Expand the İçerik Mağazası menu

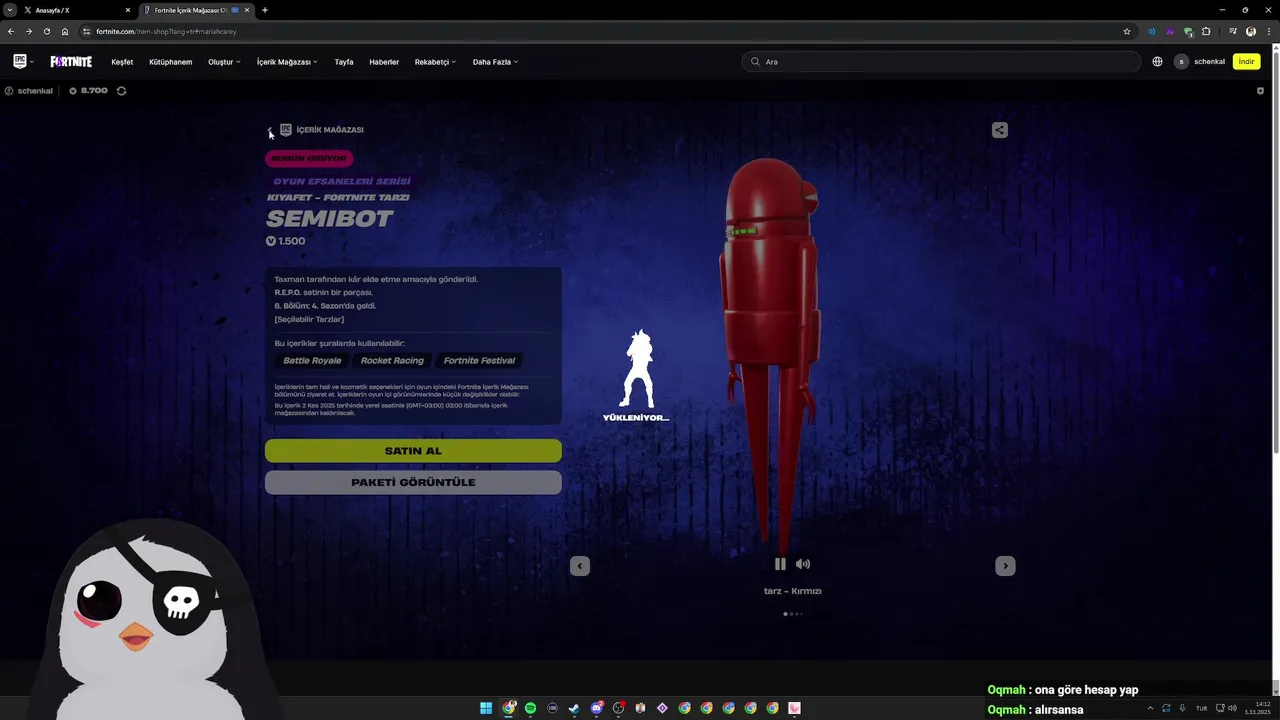point(315,62)
